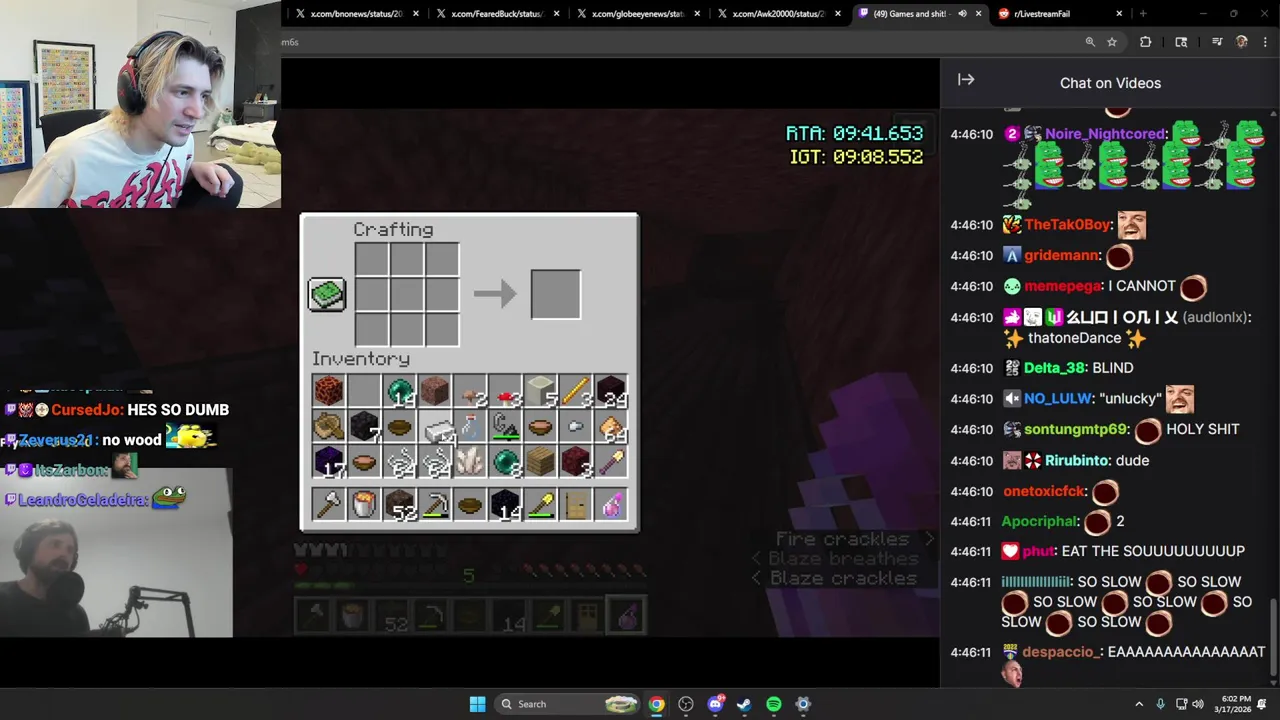The image size is (1280, 720).
Task: Select the iron axe in hotbar
Action: (x=328, y=505)
